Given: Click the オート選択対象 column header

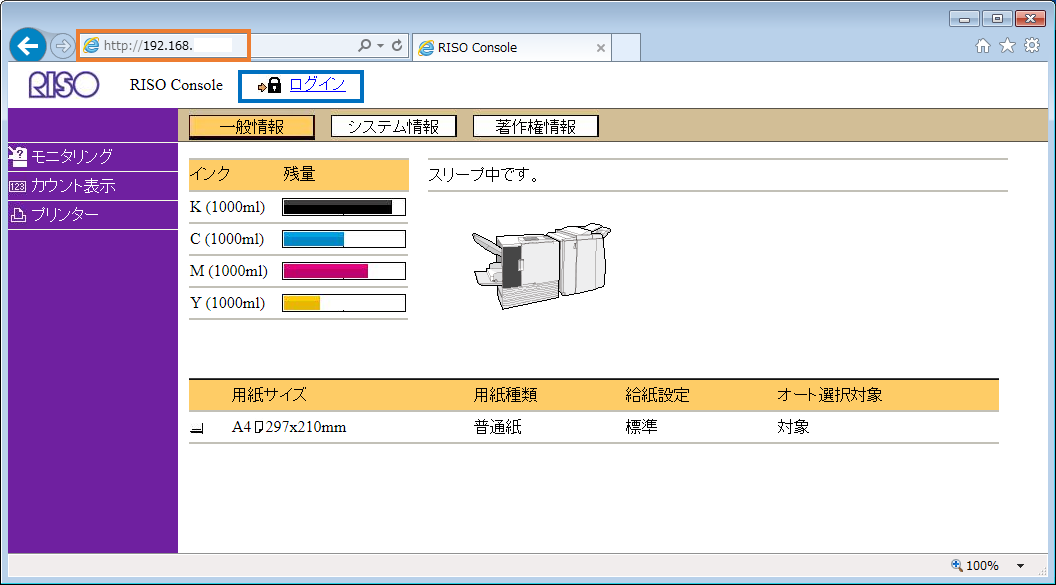Looking at the screenshot, I should tap(830, 394).
